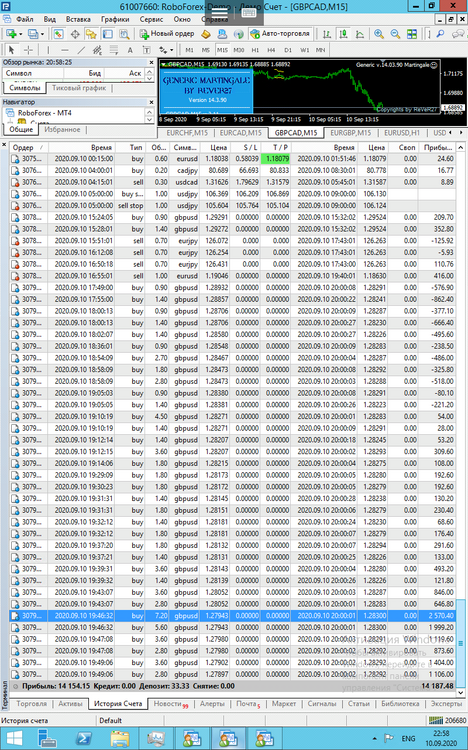Close the Market Watch panel
Screen dimensions: 468x750
pyautogui.click(x=151, y=62)
